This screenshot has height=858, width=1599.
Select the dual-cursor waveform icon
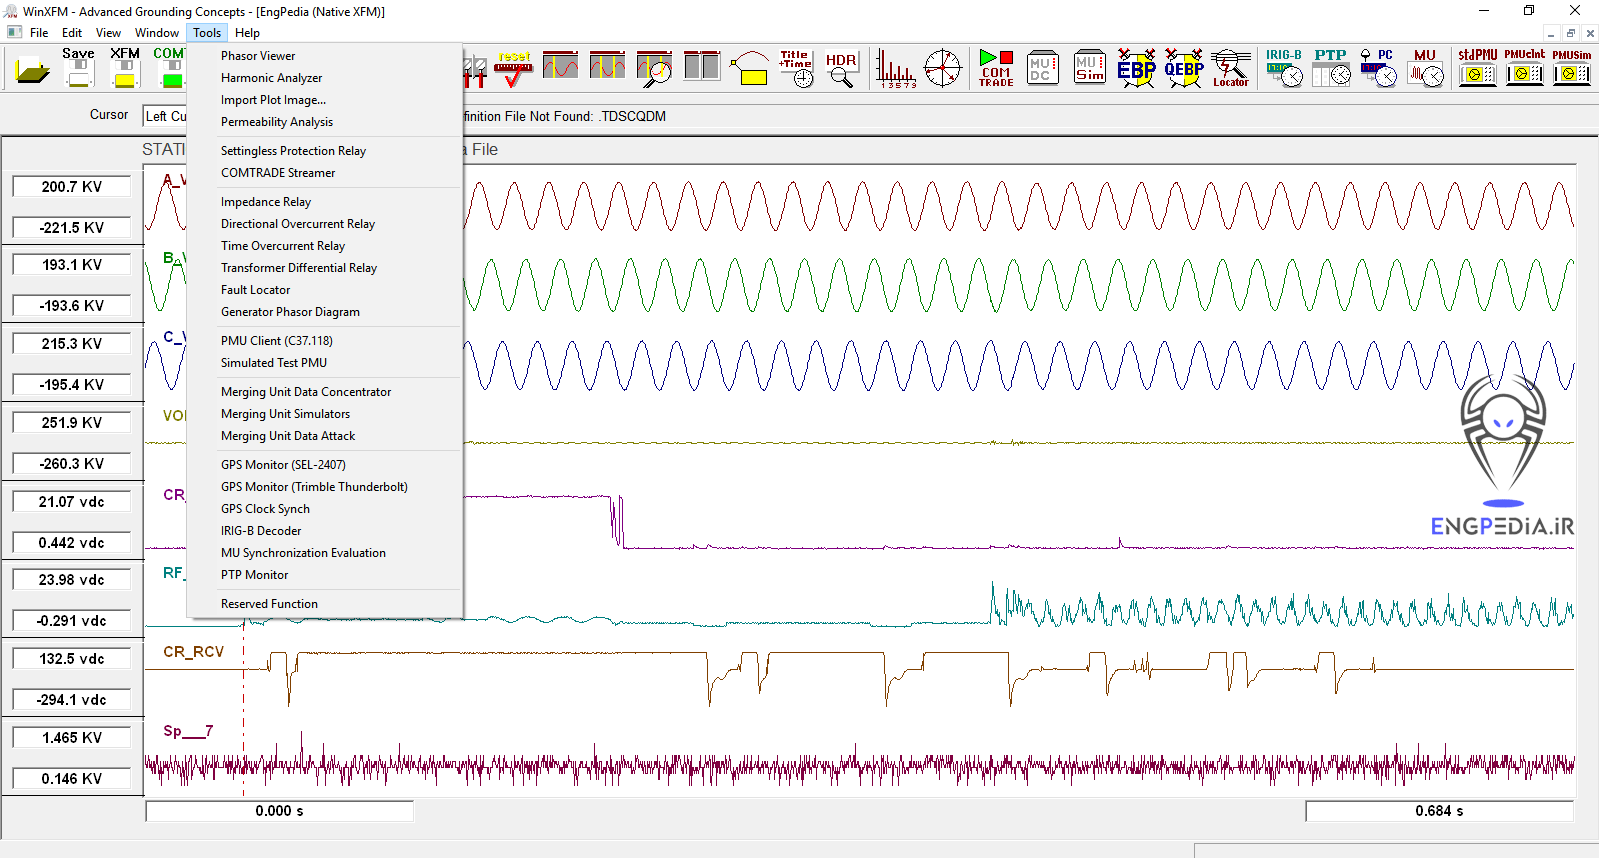click(x=607, y=66)
